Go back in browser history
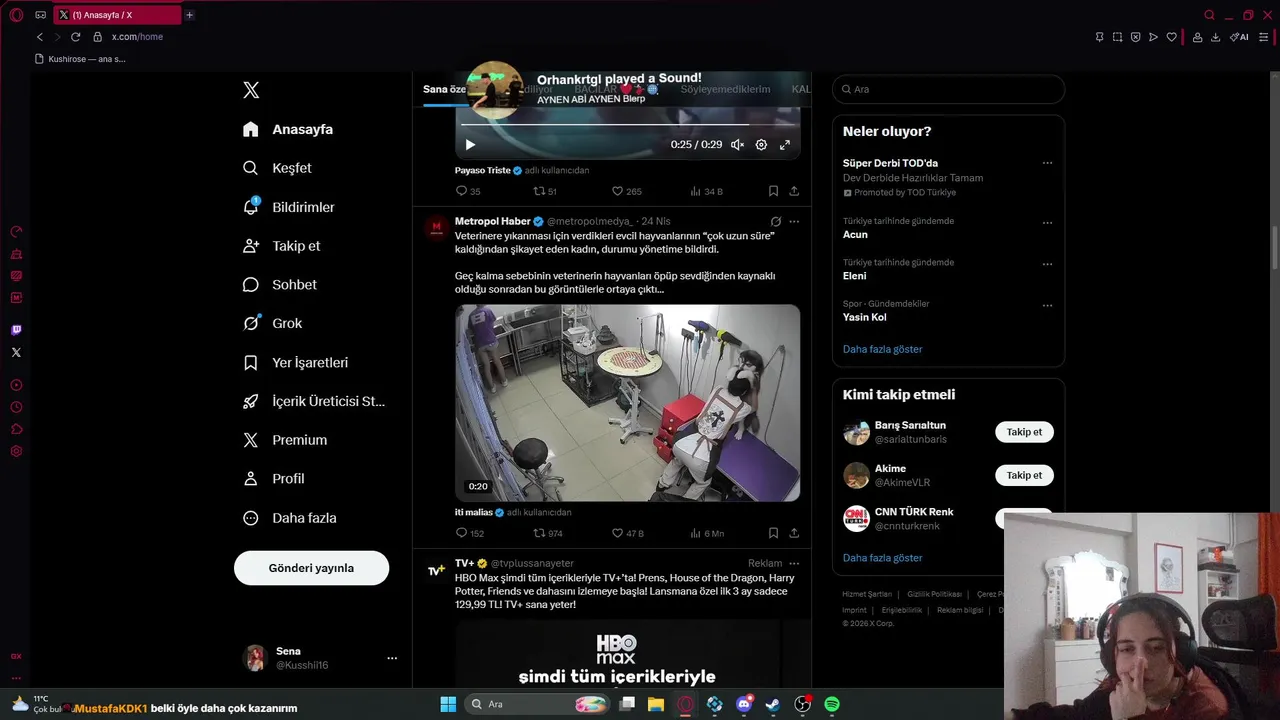The height and width of the screenshot is (720, 1280). 40,37
